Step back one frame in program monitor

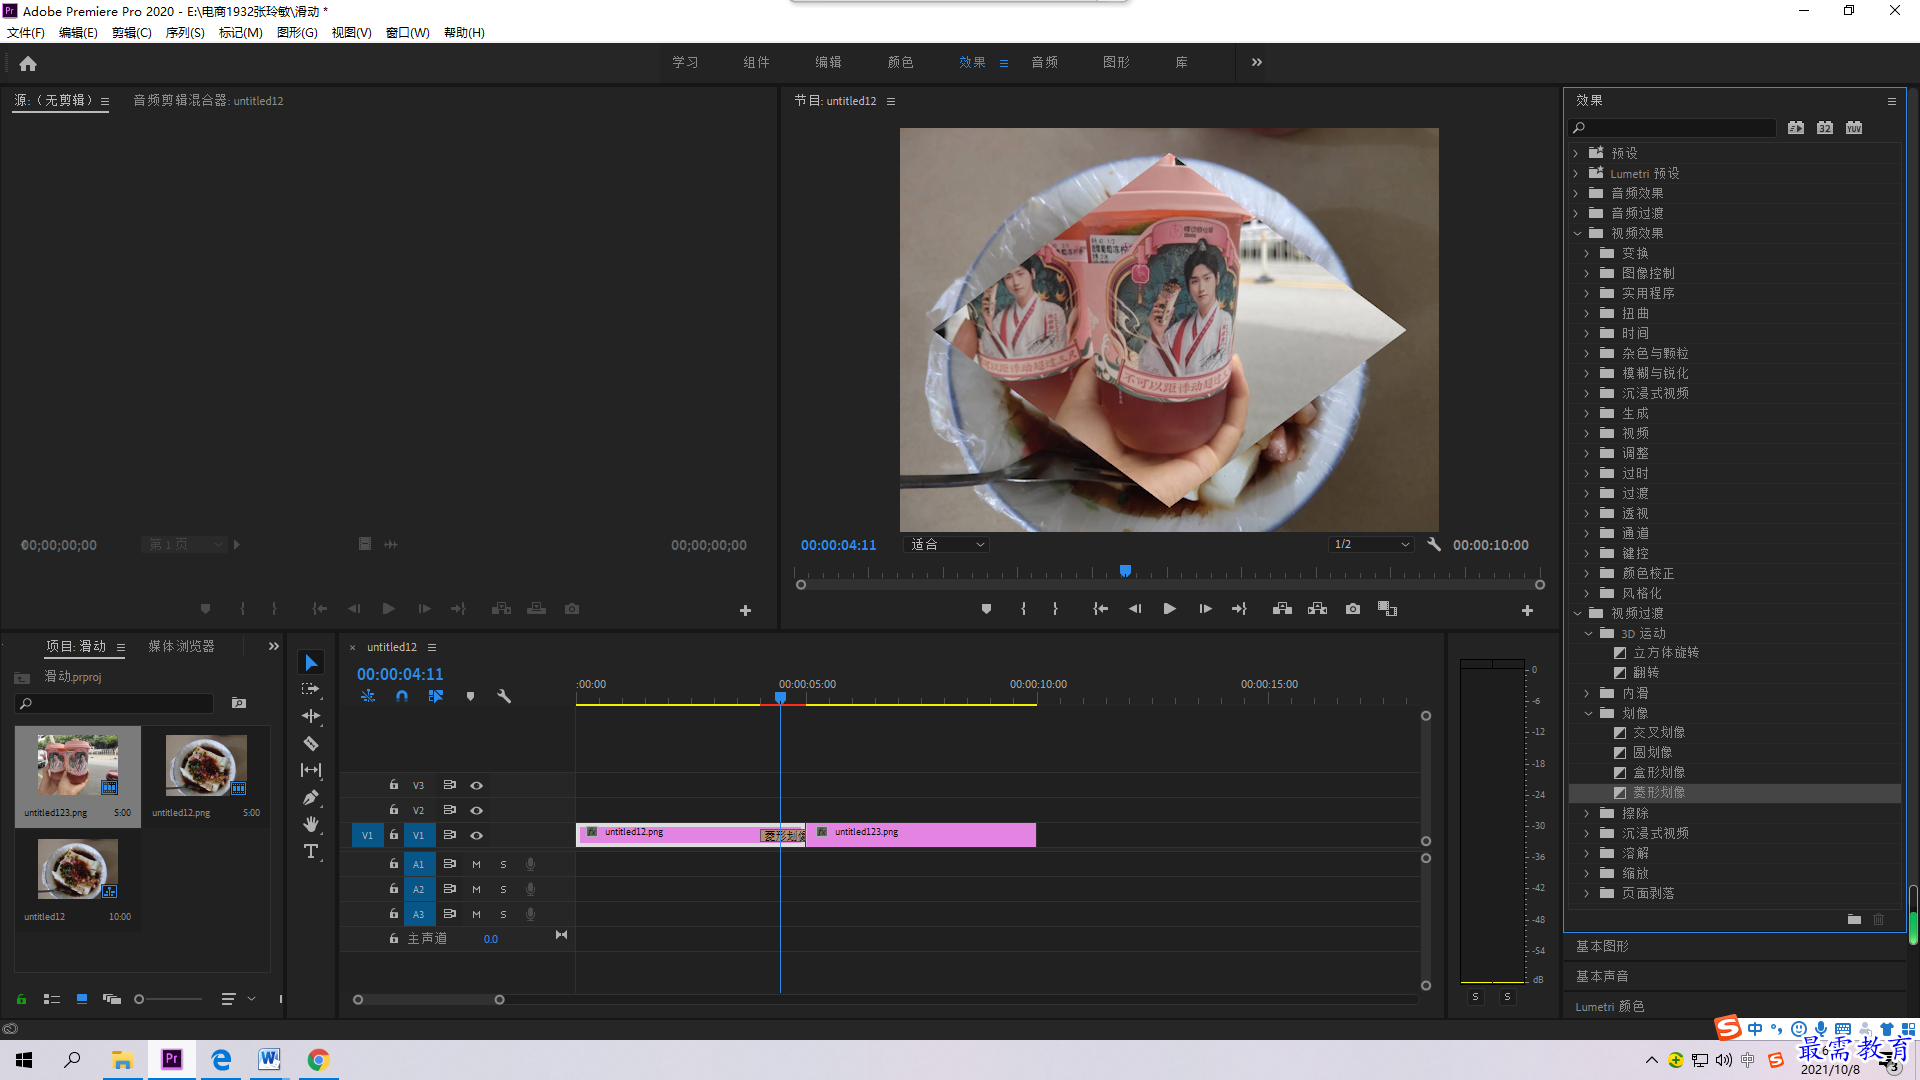(x=1135, y=609)
